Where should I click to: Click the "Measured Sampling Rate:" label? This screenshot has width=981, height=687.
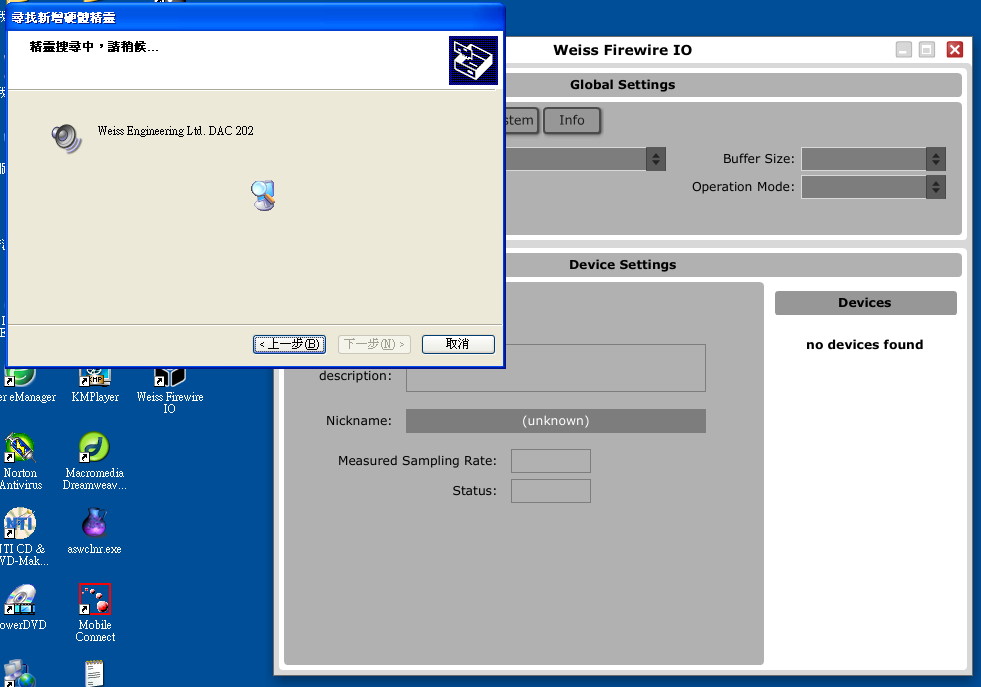pos(417,461)
